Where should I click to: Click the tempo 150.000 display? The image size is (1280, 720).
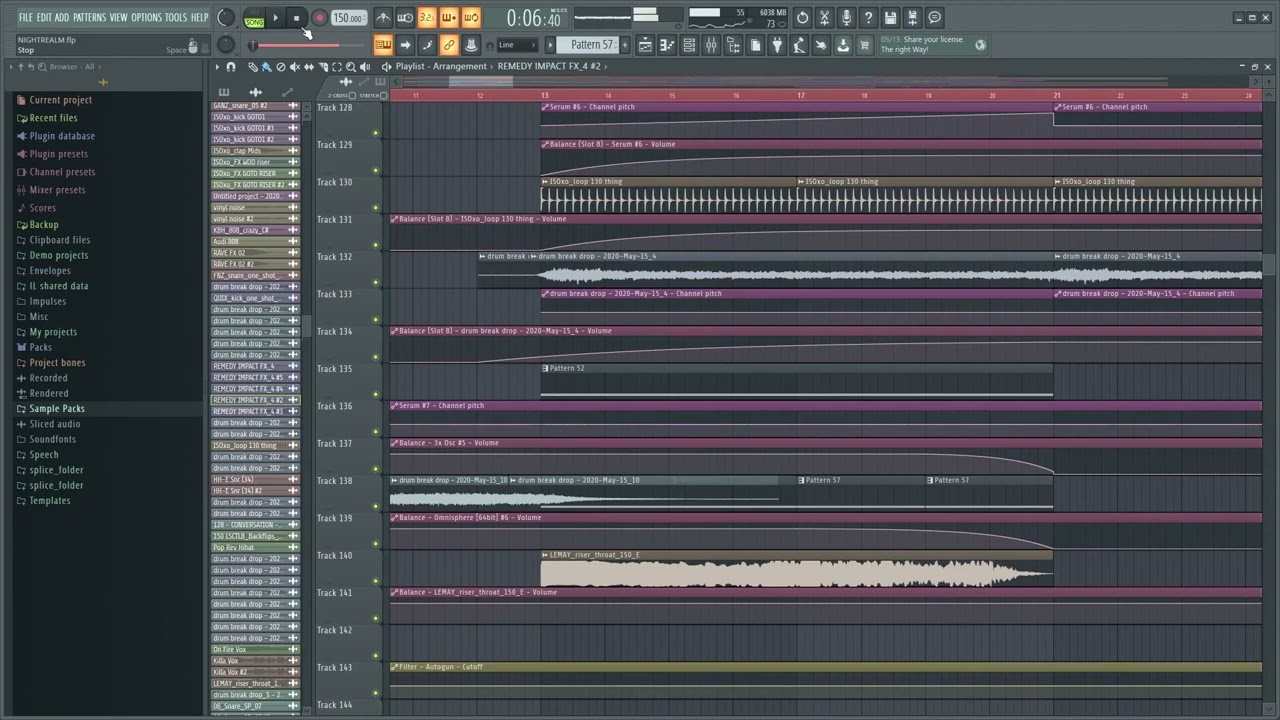pyautogui.click(x=349, y=18)
